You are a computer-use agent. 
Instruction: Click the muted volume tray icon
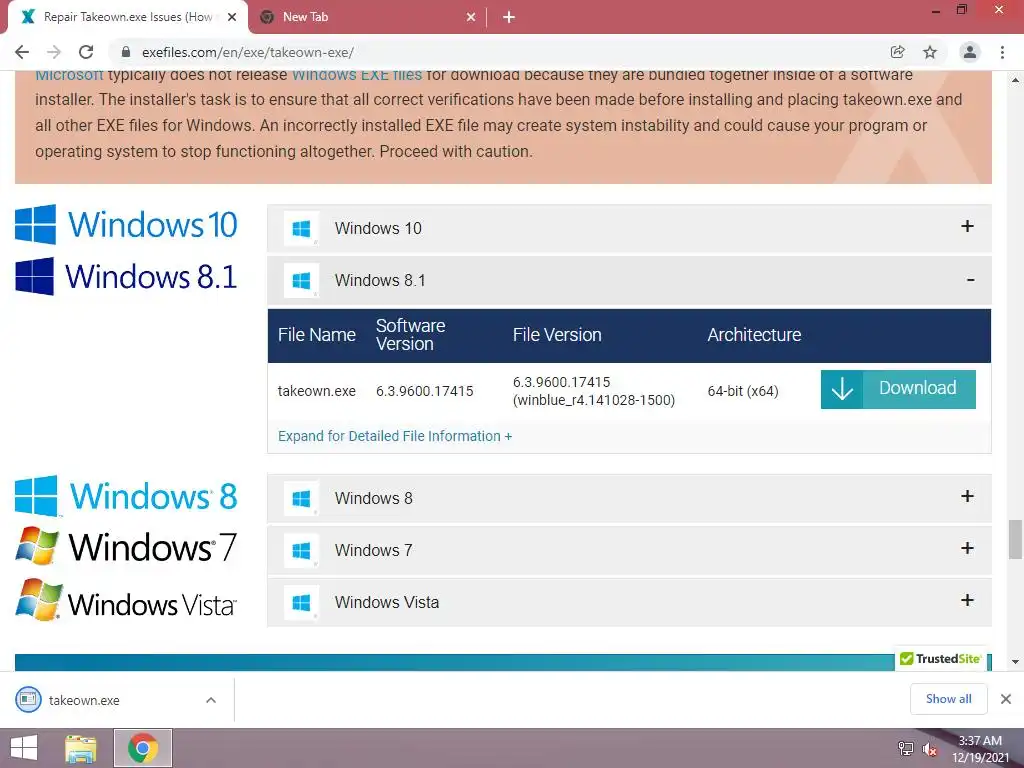[929, 749]
